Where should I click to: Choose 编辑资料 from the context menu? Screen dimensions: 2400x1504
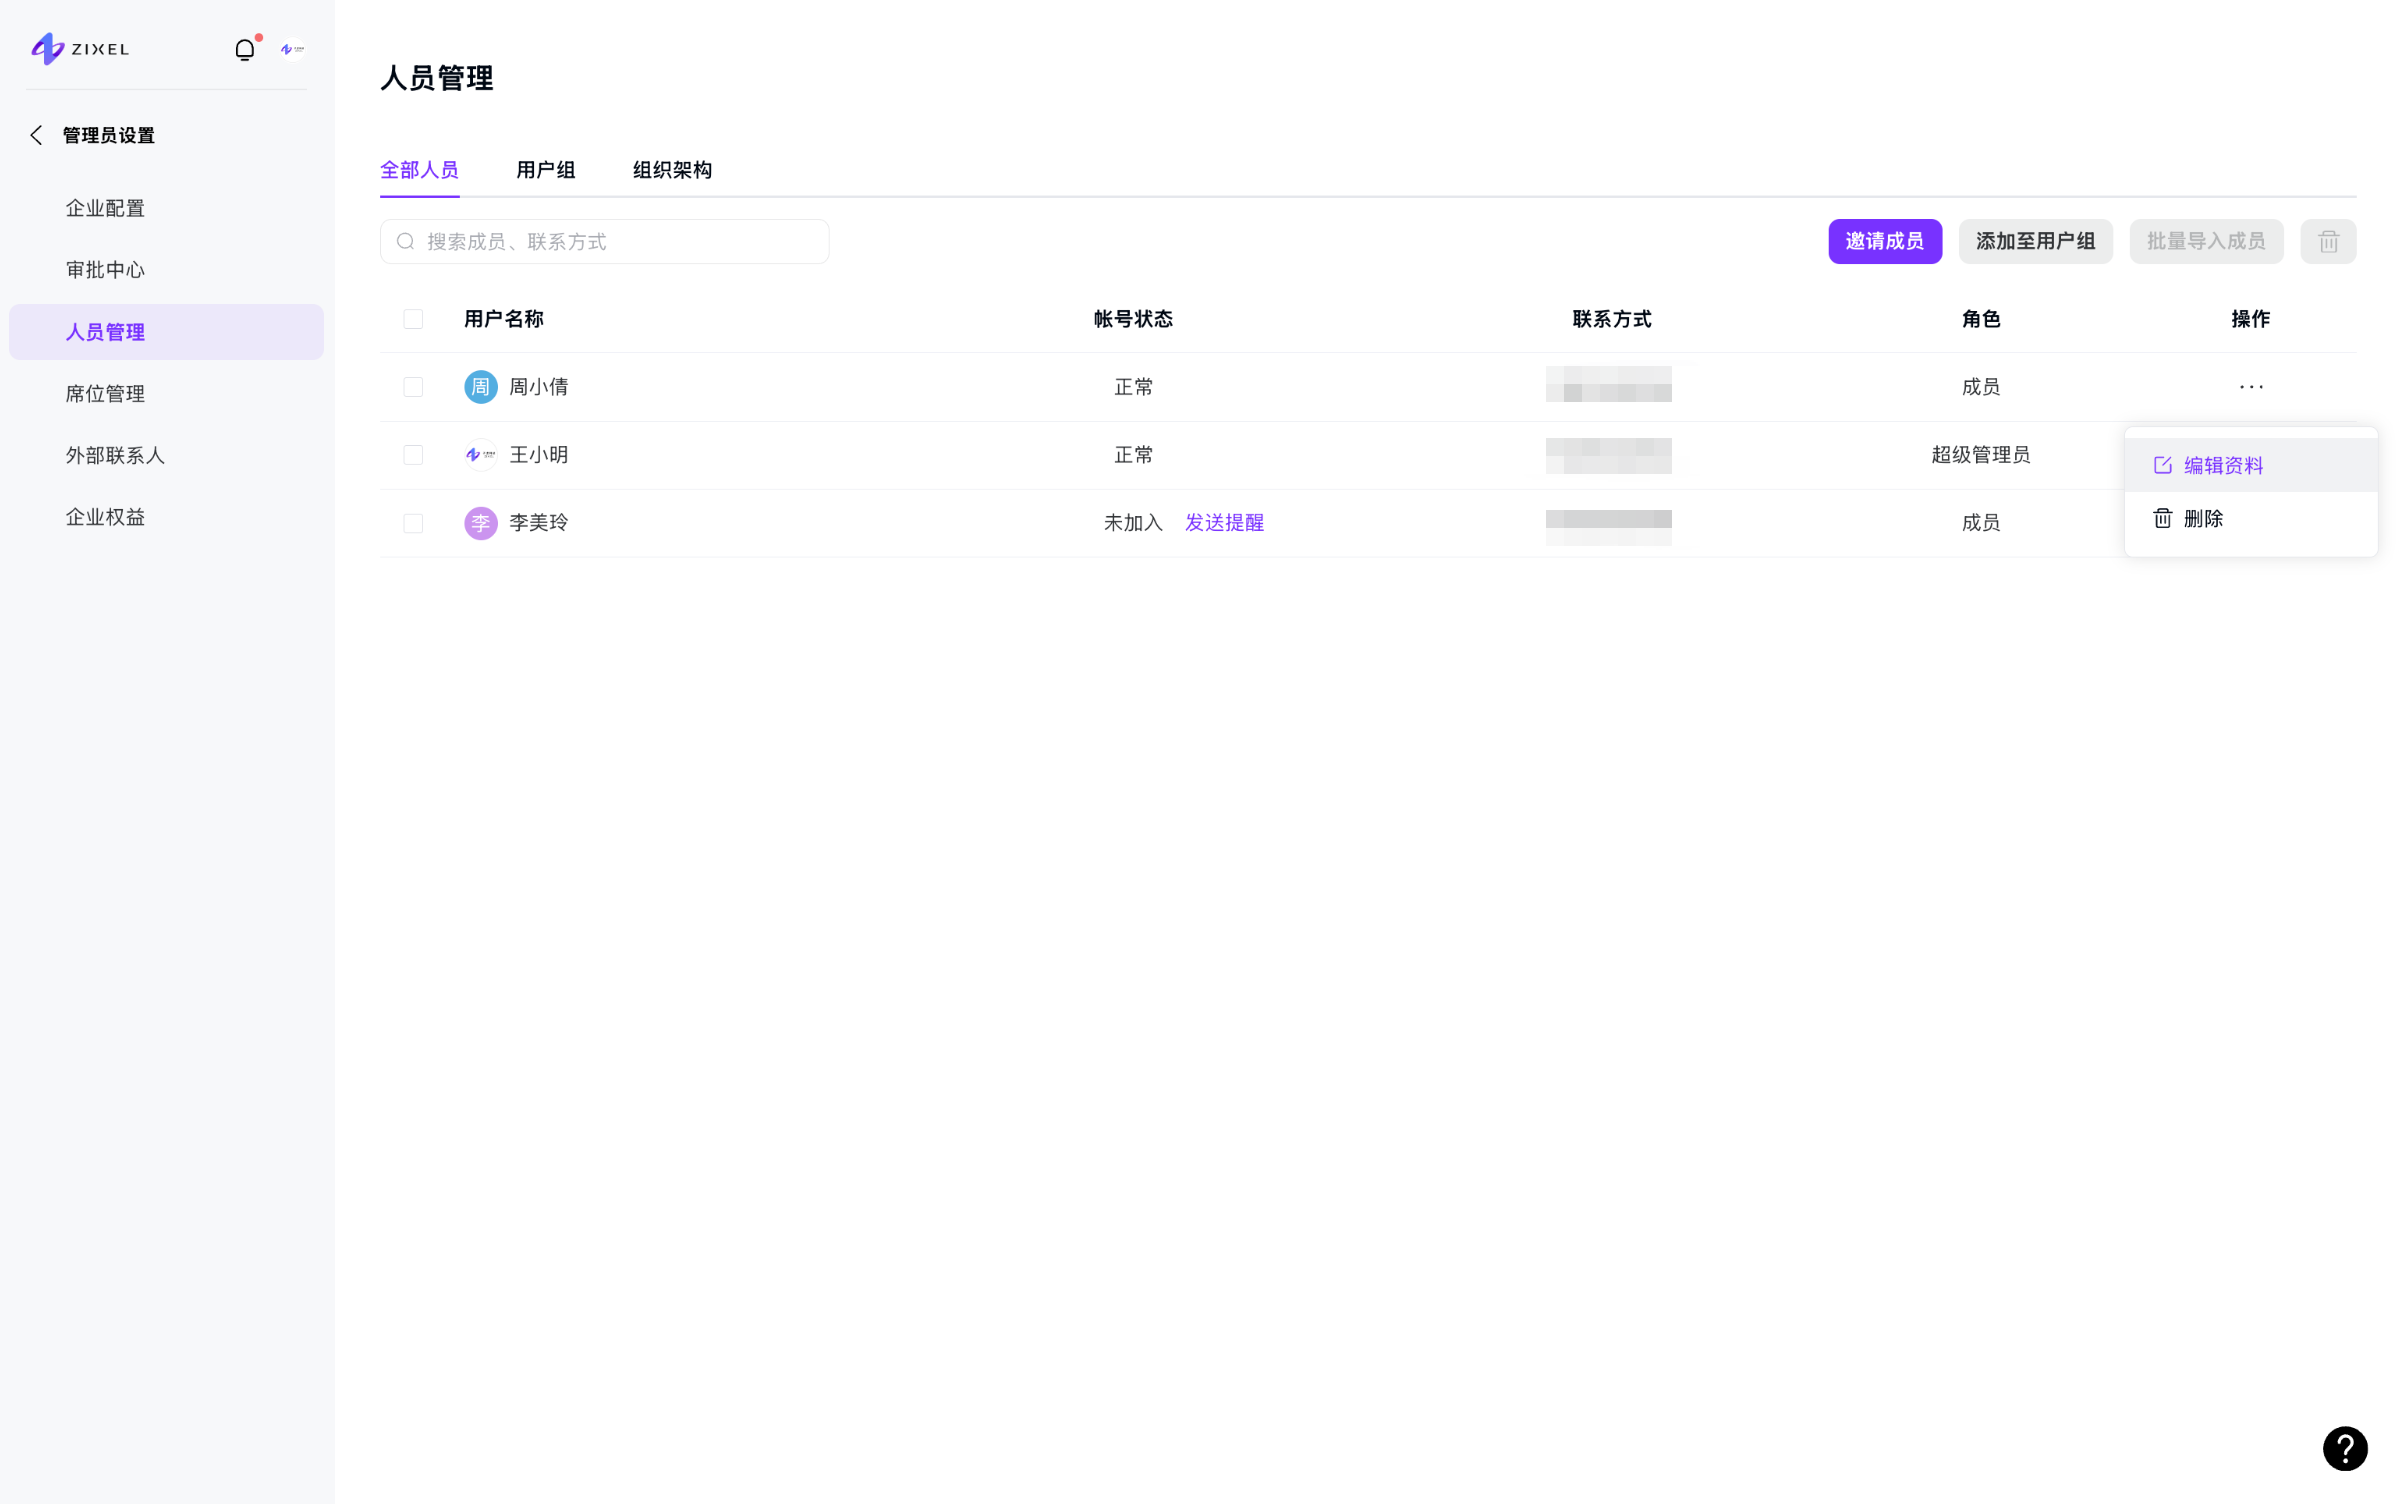[2250, 465]
